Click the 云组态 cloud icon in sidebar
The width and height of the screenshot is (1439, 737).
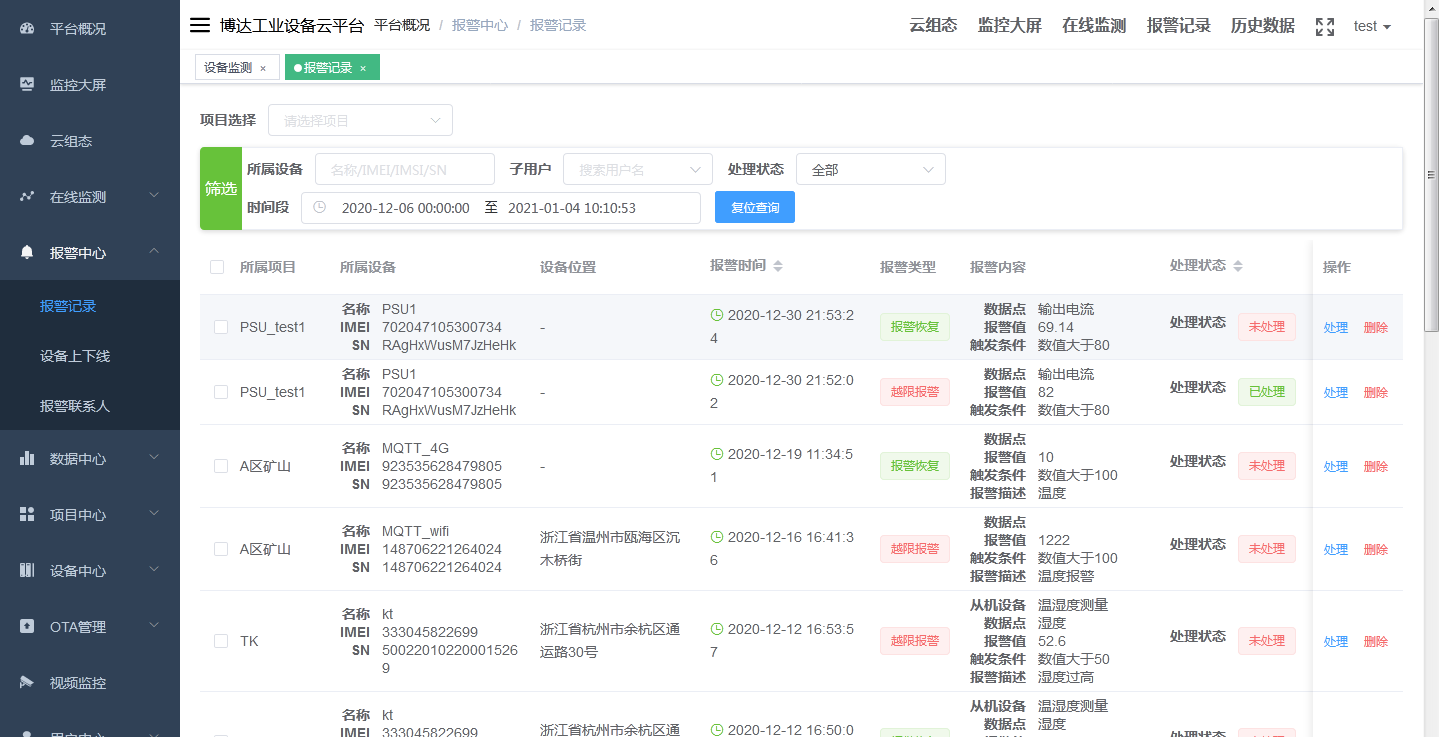pos(28,141)
